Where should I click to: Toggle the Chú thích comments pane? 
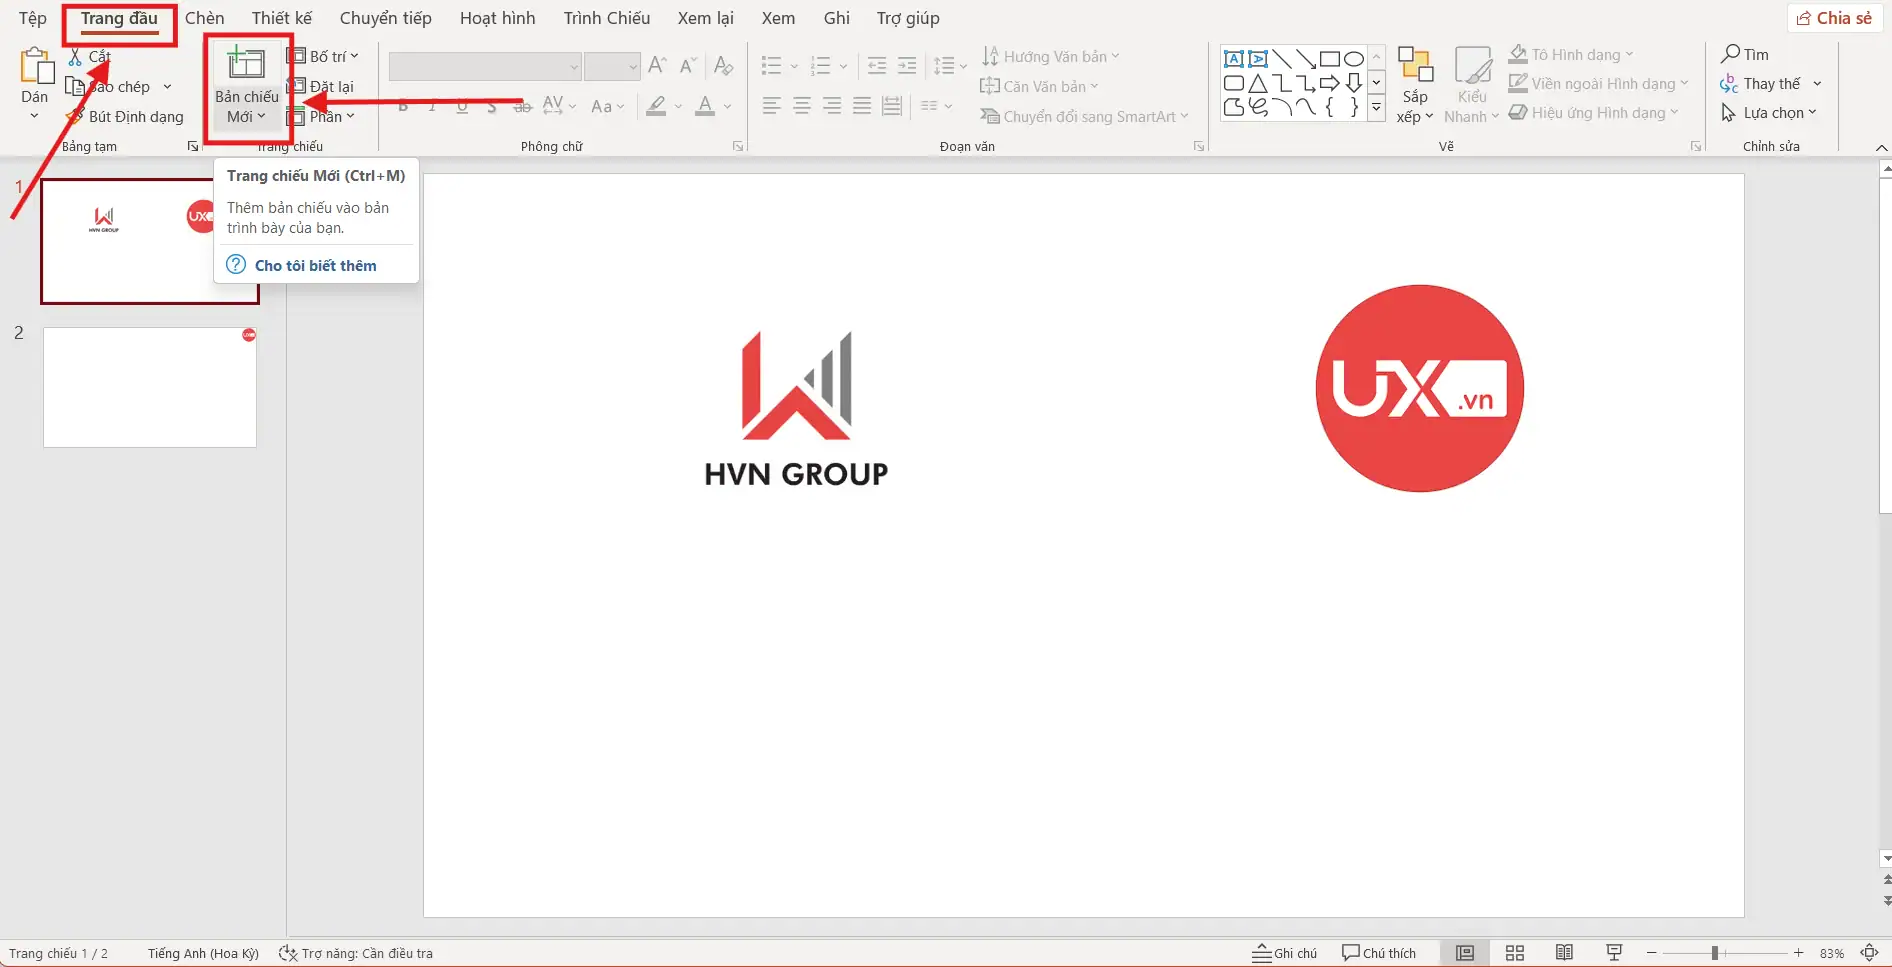tap(1379, 953)
